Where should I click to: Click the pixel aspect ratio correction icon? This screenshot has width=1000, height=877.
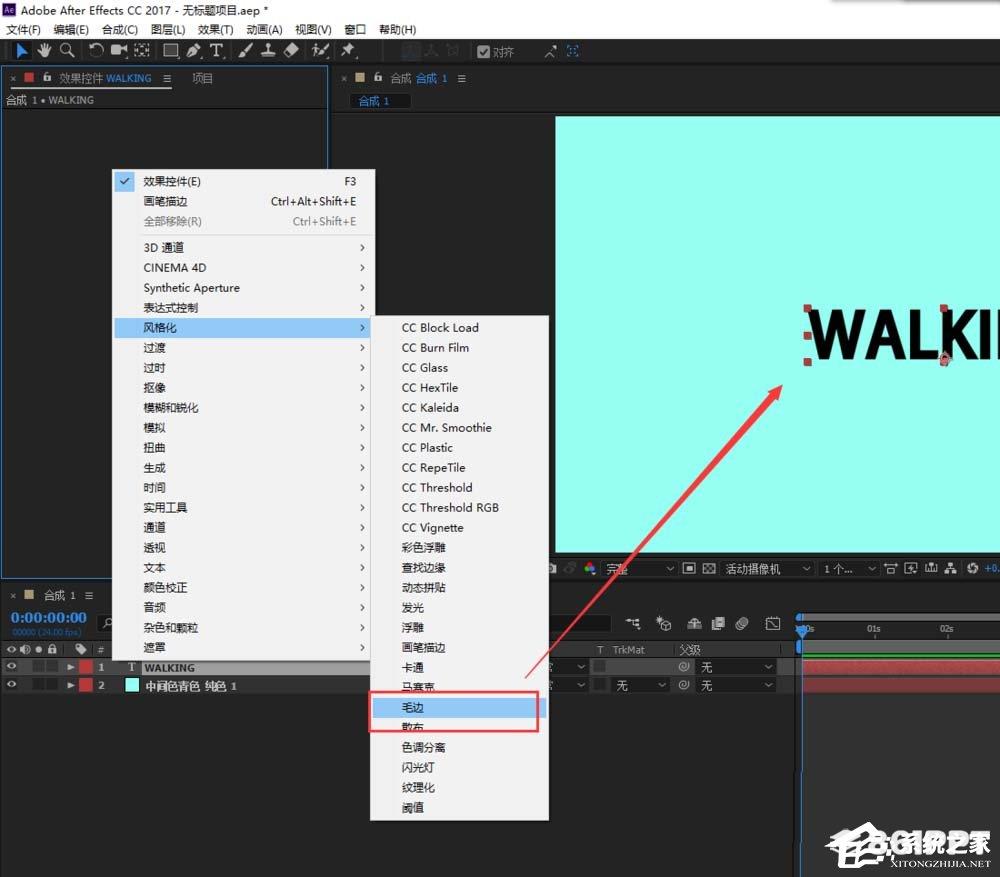[x=890, y=568]
